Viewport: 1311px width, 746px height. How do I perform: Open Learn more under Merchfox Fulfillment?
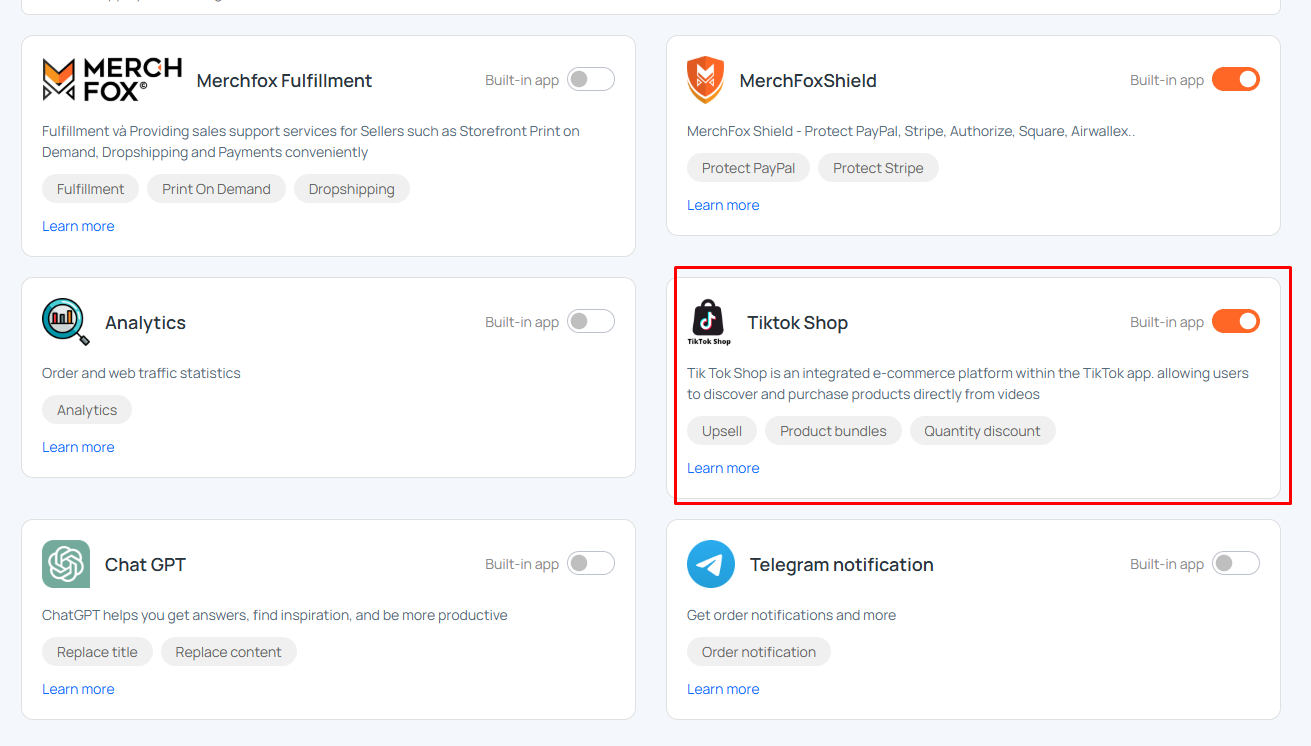(x=78, y=226)
